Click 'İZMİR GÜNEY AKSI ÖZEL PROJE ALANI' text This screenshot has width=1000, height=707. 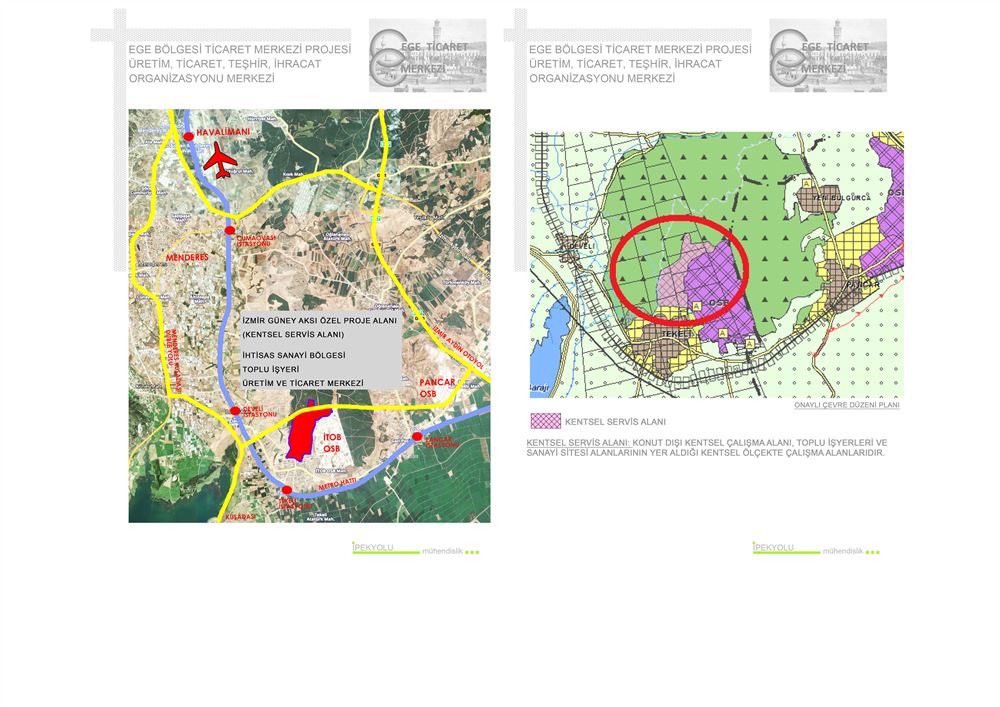click(x=320, y=321)
